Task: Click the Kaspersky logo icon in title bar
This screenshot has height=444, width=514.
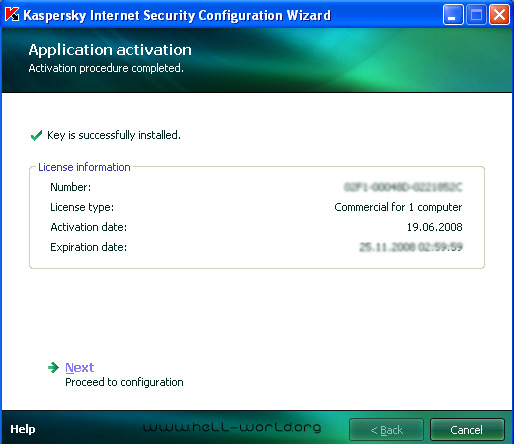Action: tap(12, 15)
